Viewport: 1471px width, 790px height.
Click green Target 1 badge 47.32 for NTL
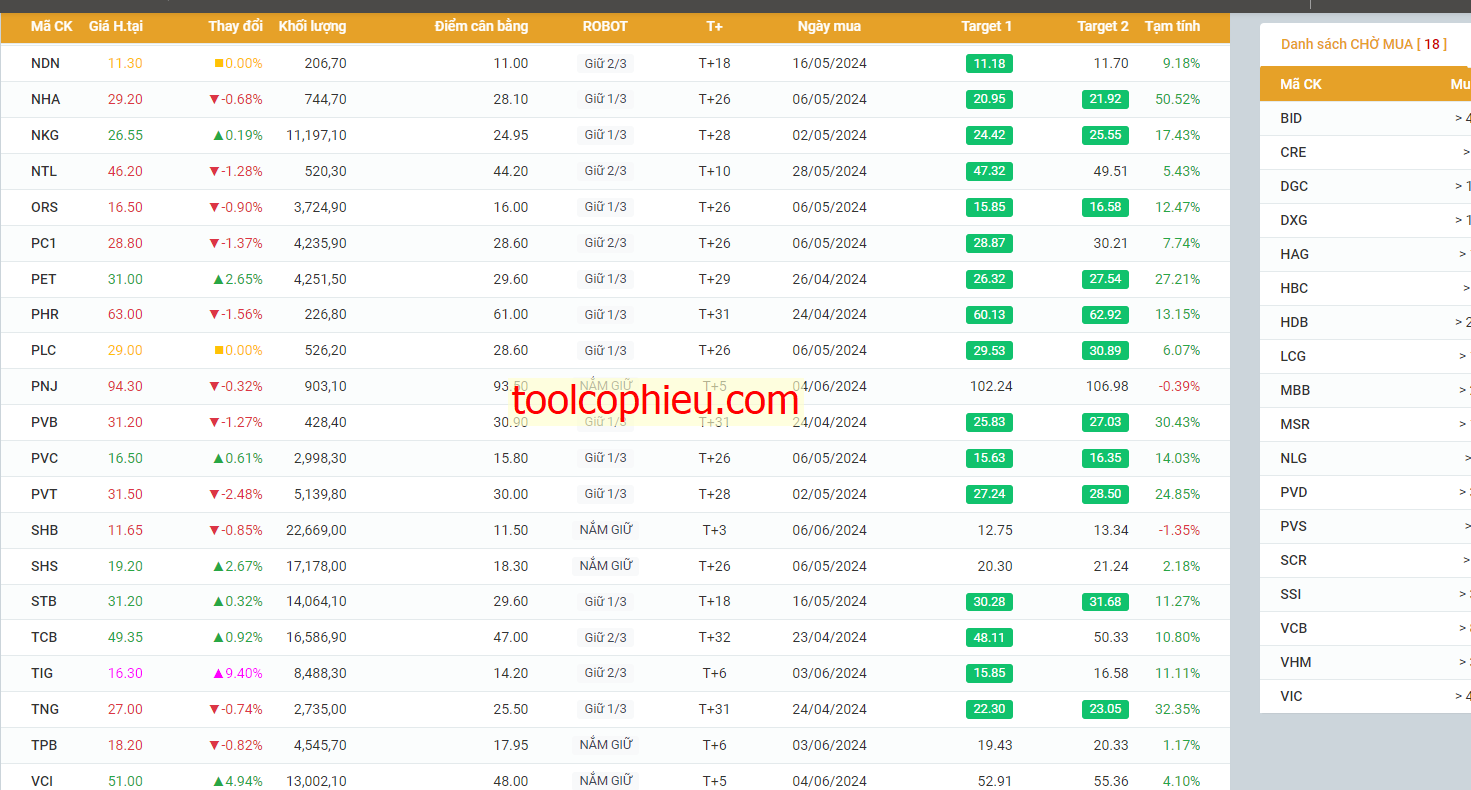tap(989, 171)
